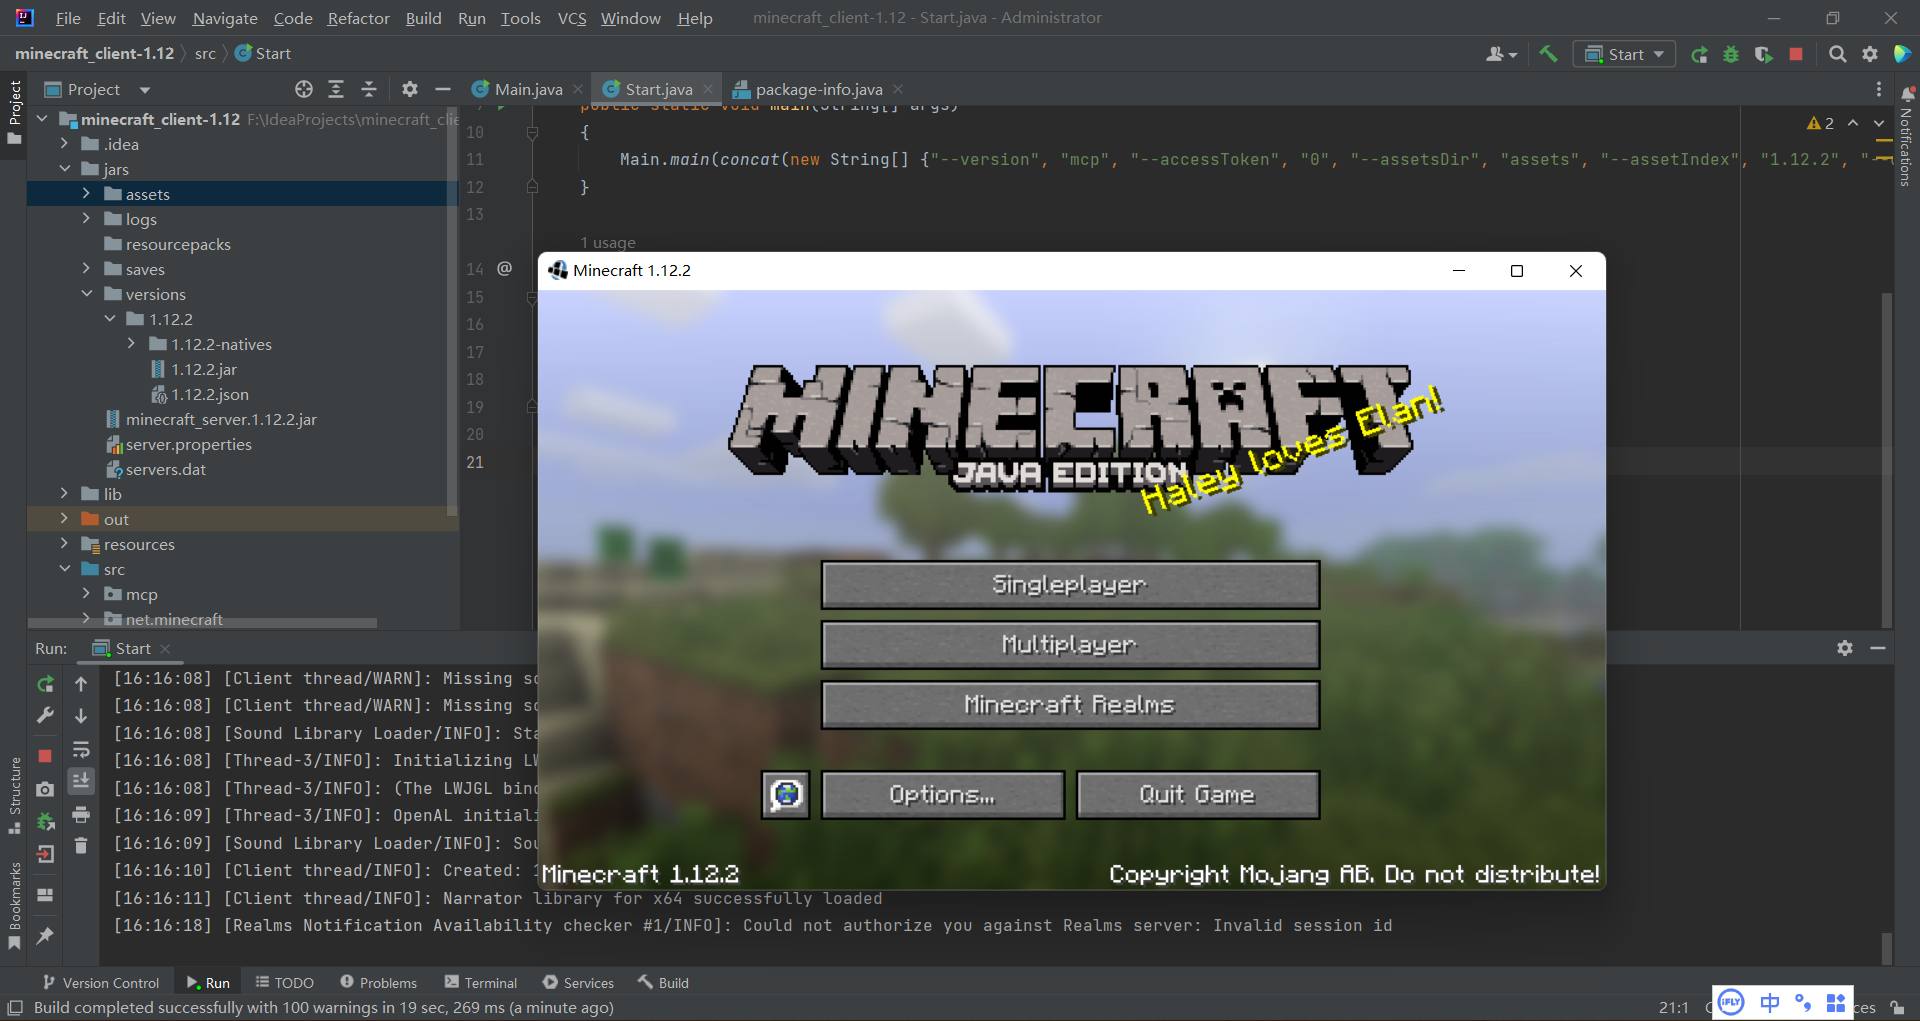
Task: Toggle scroll to end in the Run console
Action: [81, 781]
